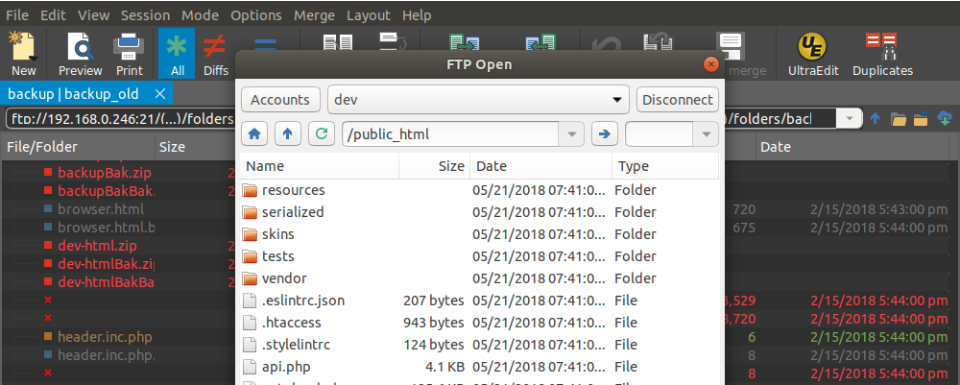Screen dimensions: 960x385
Task: Click the blue go arrow in FTP Open
Action: [x=604, y=134]
